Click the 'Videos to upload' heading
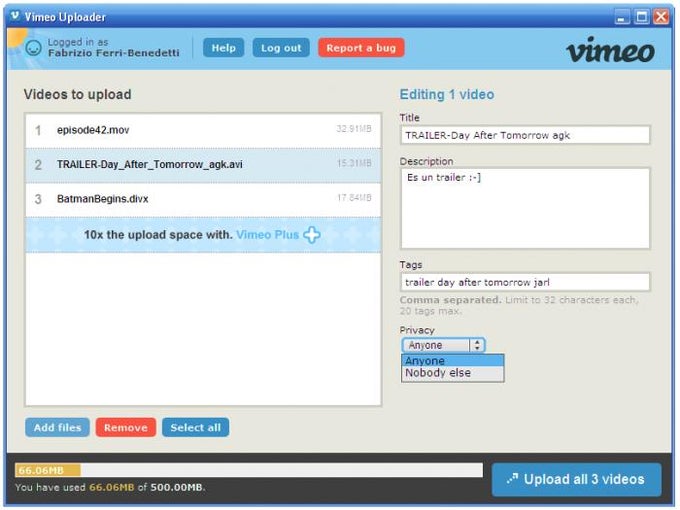Screen dimensions: 680x510 click(78, 95)
